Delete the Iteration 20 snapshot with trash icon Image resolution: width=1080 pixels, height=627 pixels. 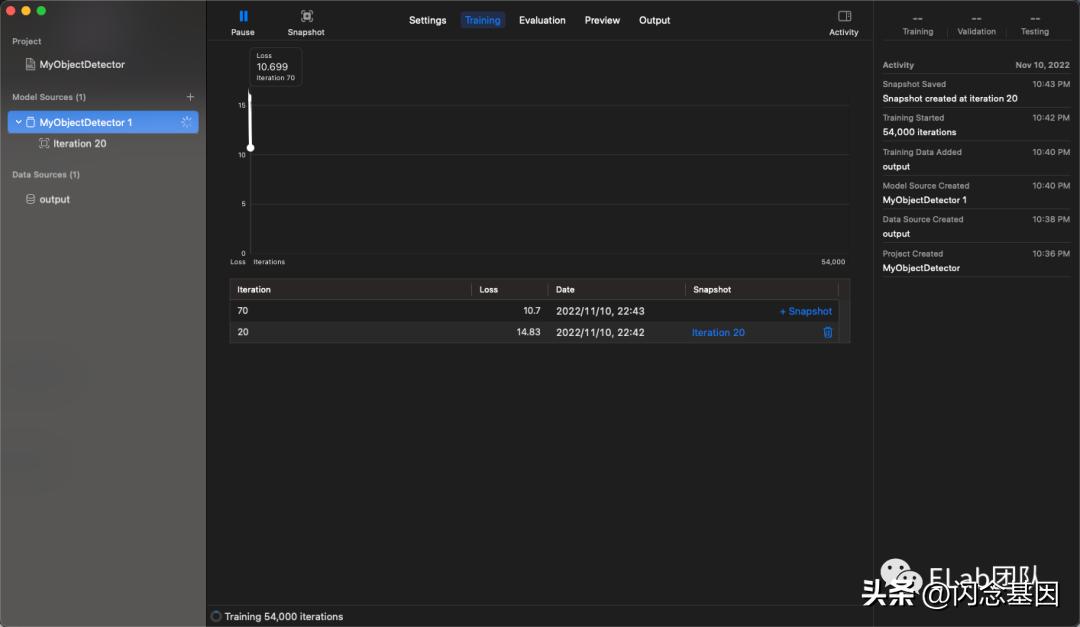coord(827,332)
